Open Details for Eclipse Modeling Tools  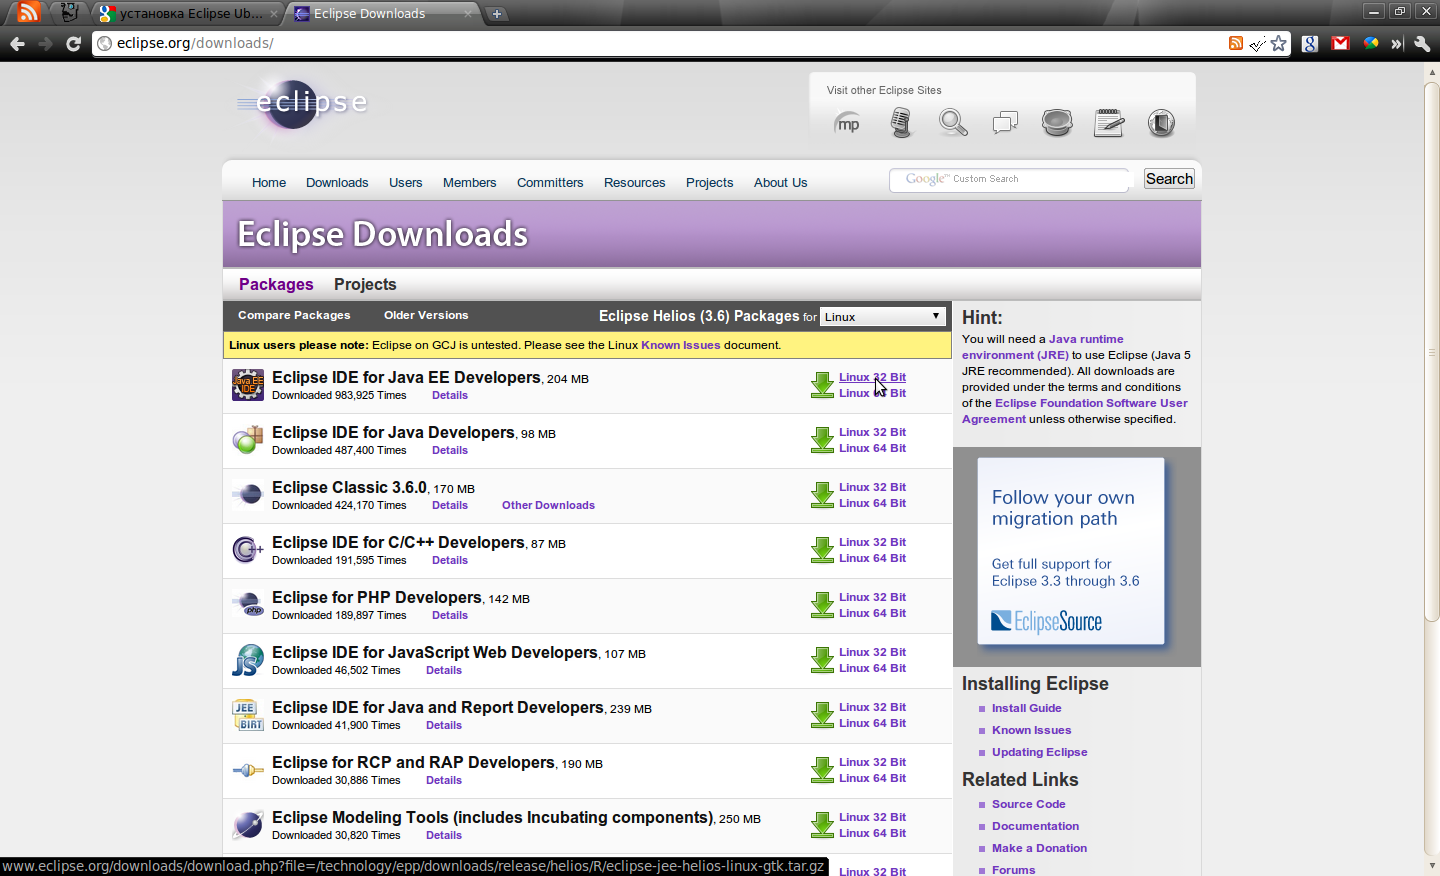[x=444, y=836]
